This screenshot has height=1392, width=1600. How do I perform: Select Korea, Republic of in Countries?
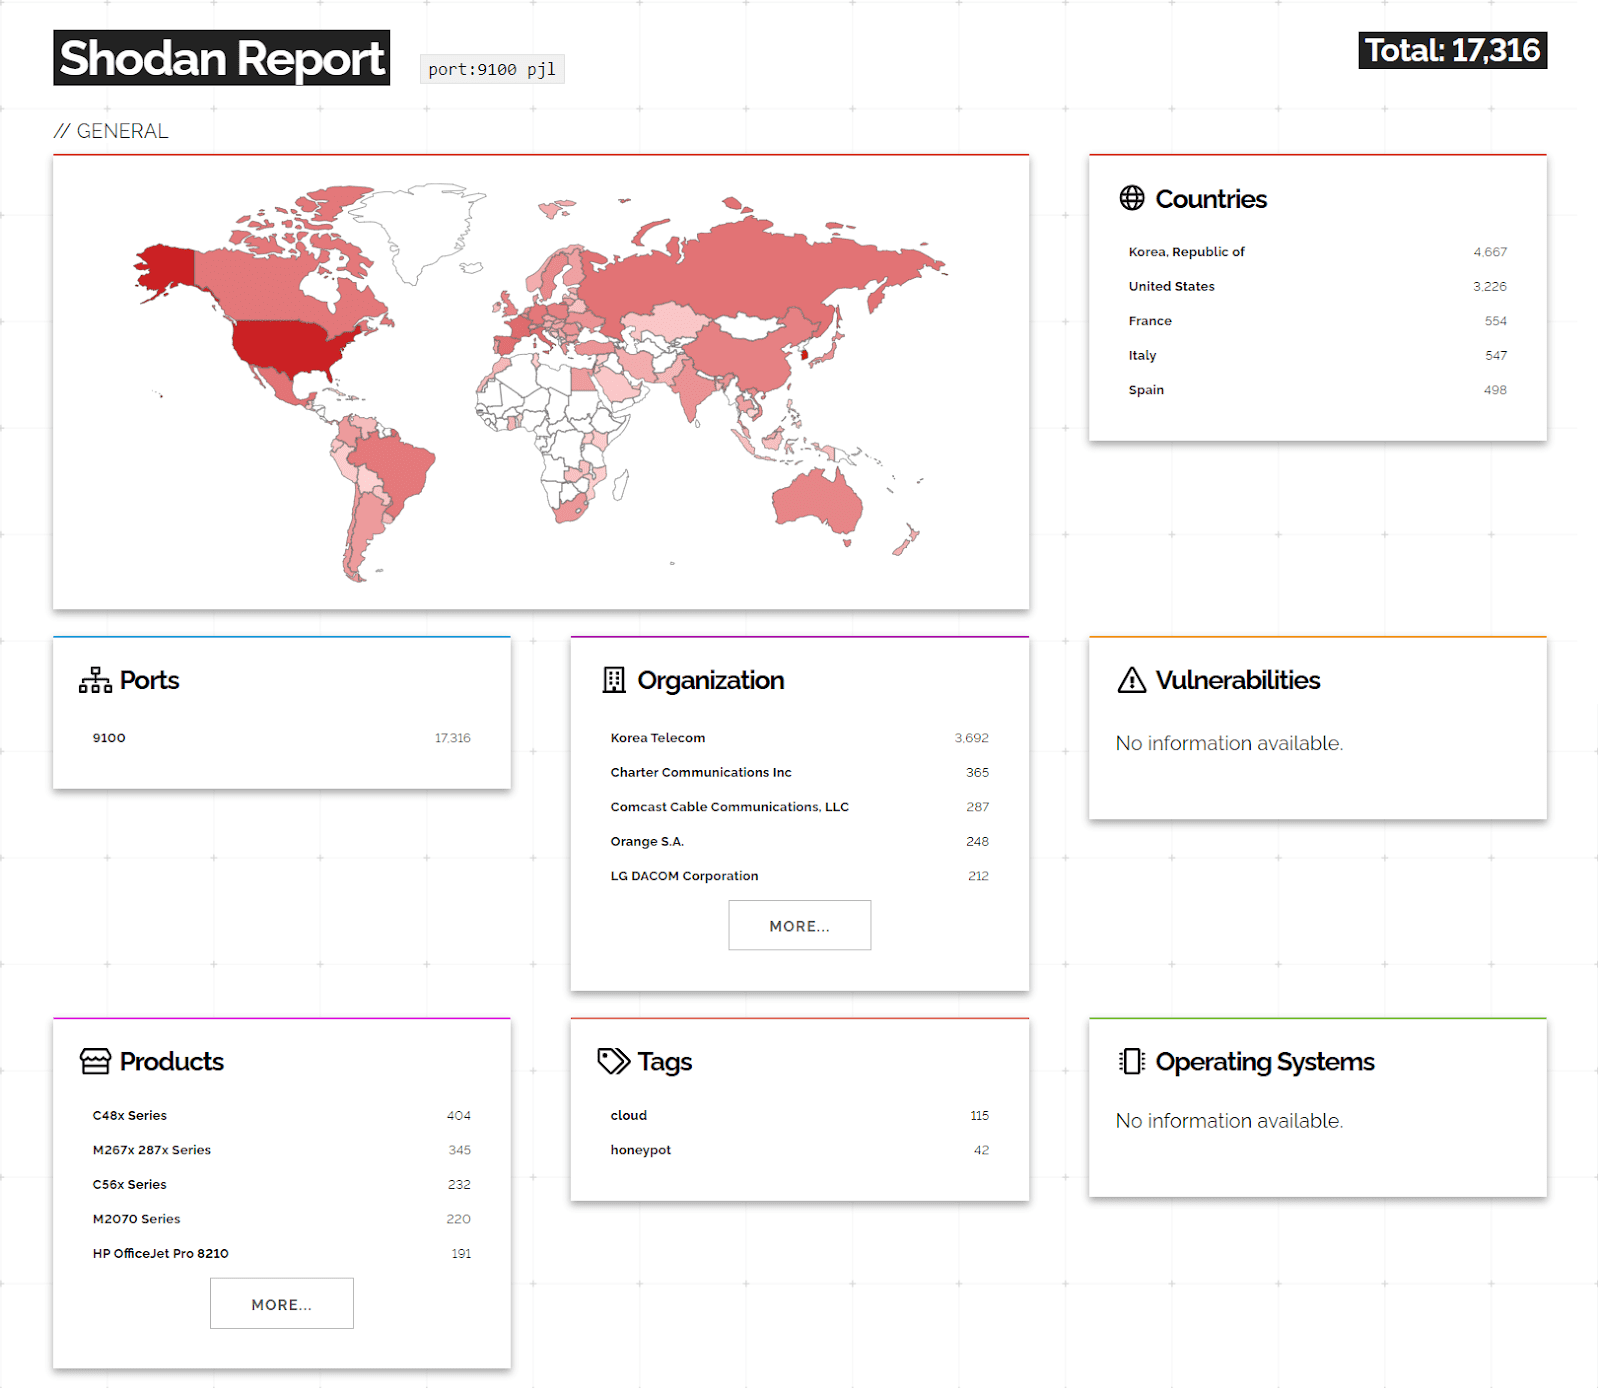coord(1187,252)
